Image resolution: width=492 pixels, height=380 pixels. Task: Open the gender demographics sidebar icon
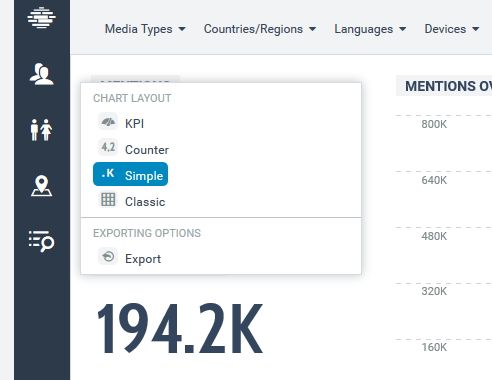click(41, 130)
